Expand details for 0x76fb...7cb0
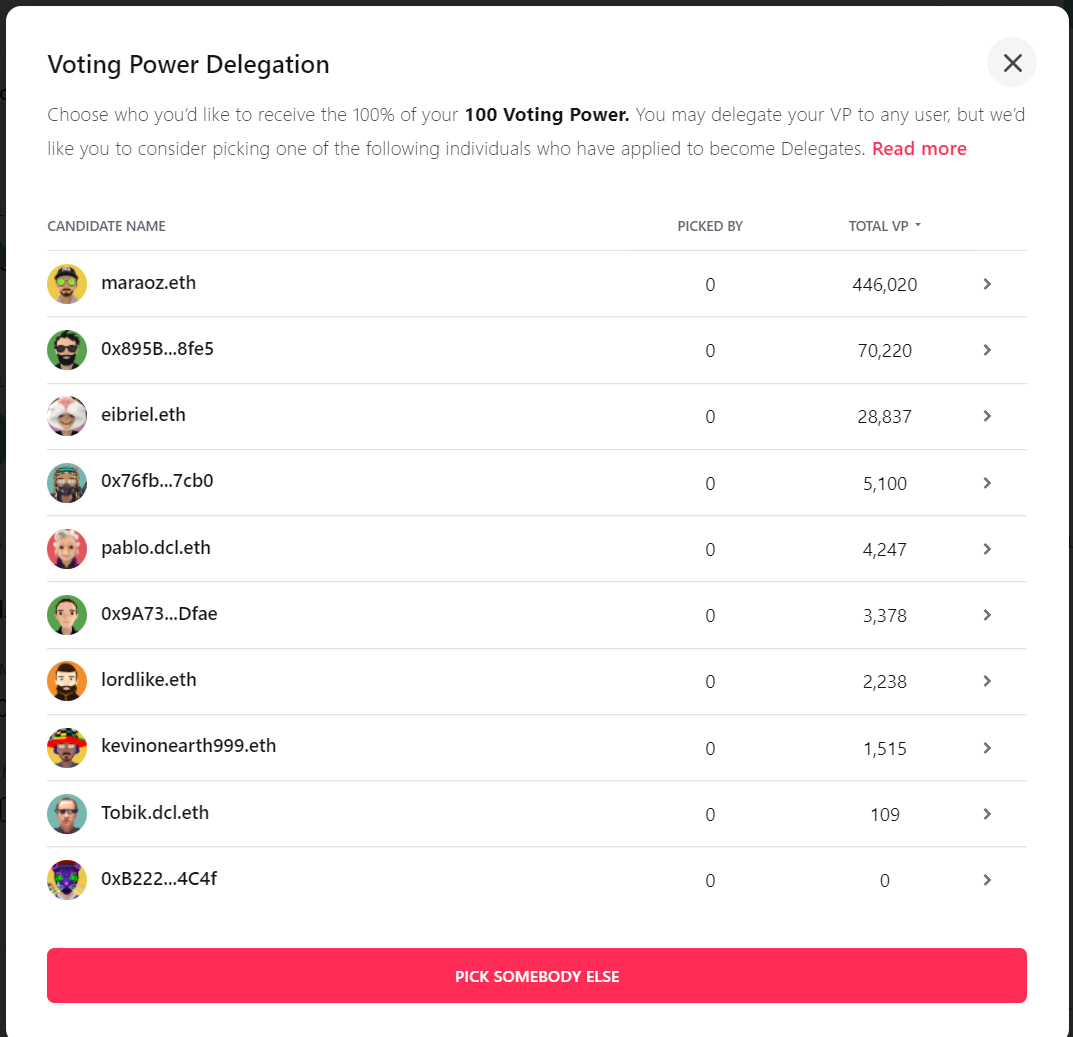The height and width of the screenshot is (1037, 1073). 987,483
